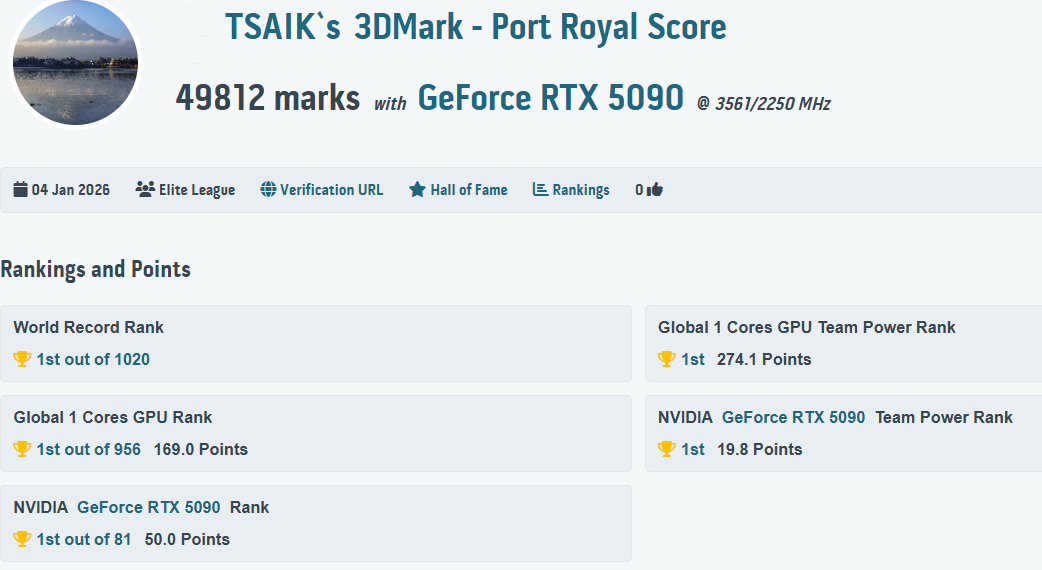Screen dimensions: 1042x570
Task: Open the "1st out of 81" ranking
Action: click(x=84, y=539)
